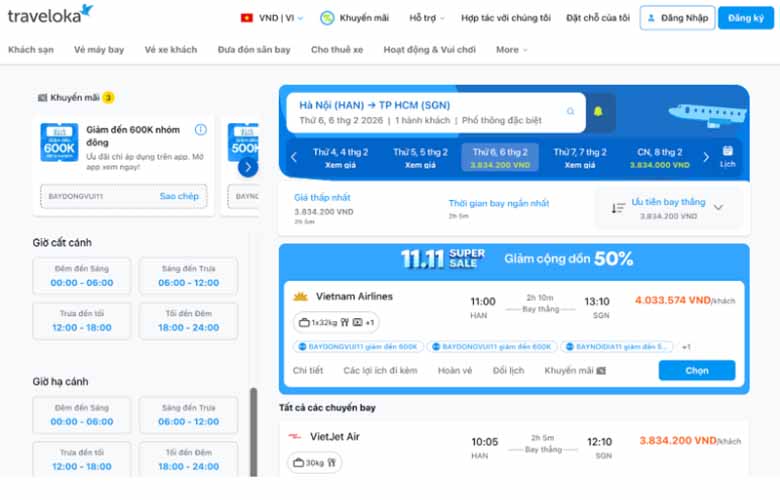The height and width of the screenshot is (500, 780).
Task: Select Thứ 6, 6 thg 2 date tab
Action: (x=500, y=157)
